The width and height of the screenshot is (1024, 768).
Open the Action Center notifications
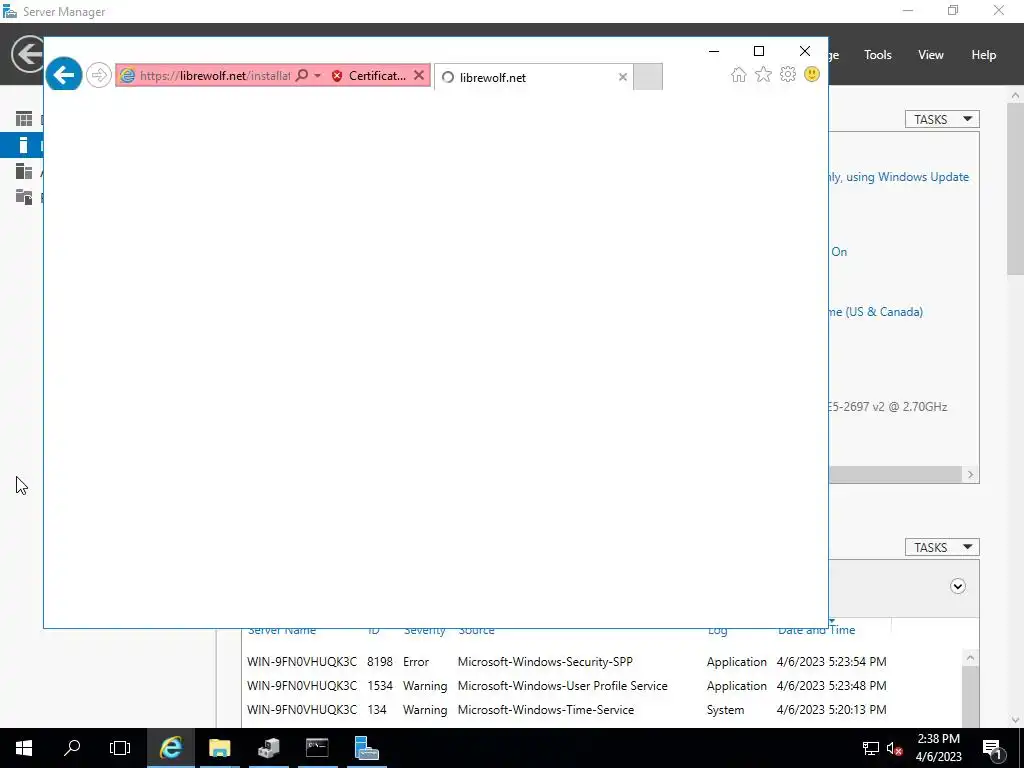[x=992, y=748]
